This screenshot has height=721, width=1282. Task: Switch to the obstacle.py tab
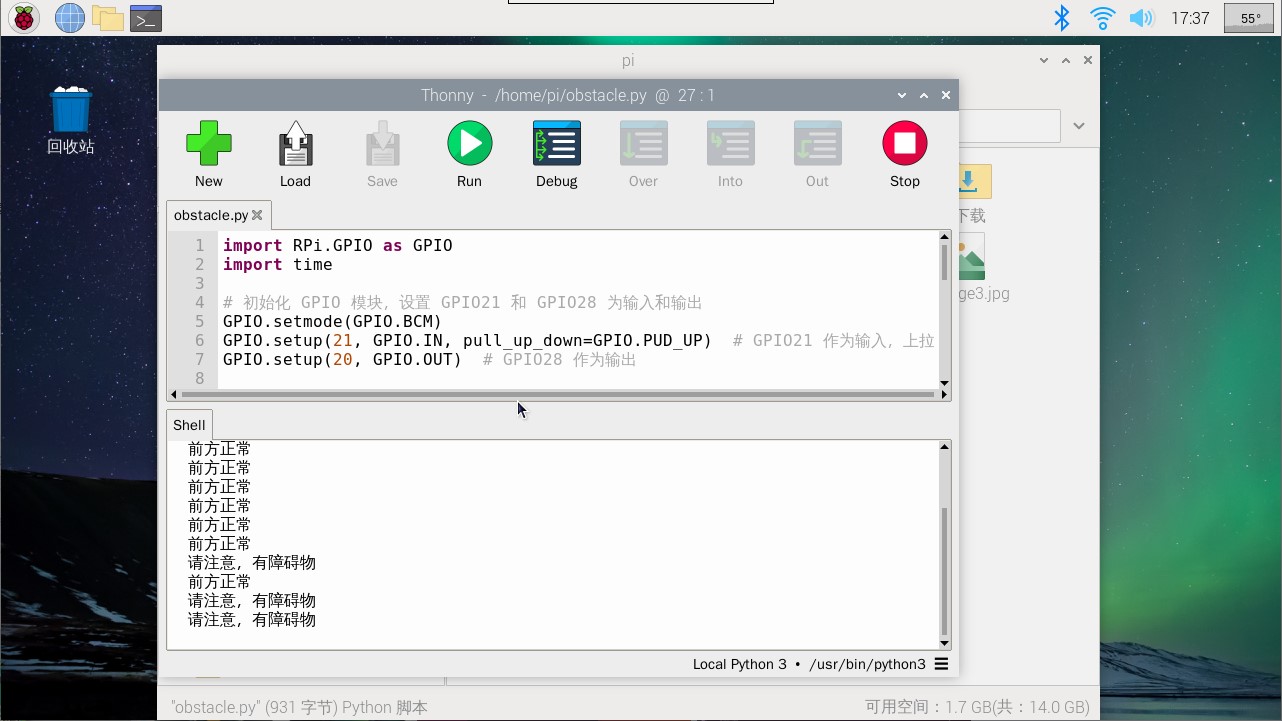pos(210,215)
